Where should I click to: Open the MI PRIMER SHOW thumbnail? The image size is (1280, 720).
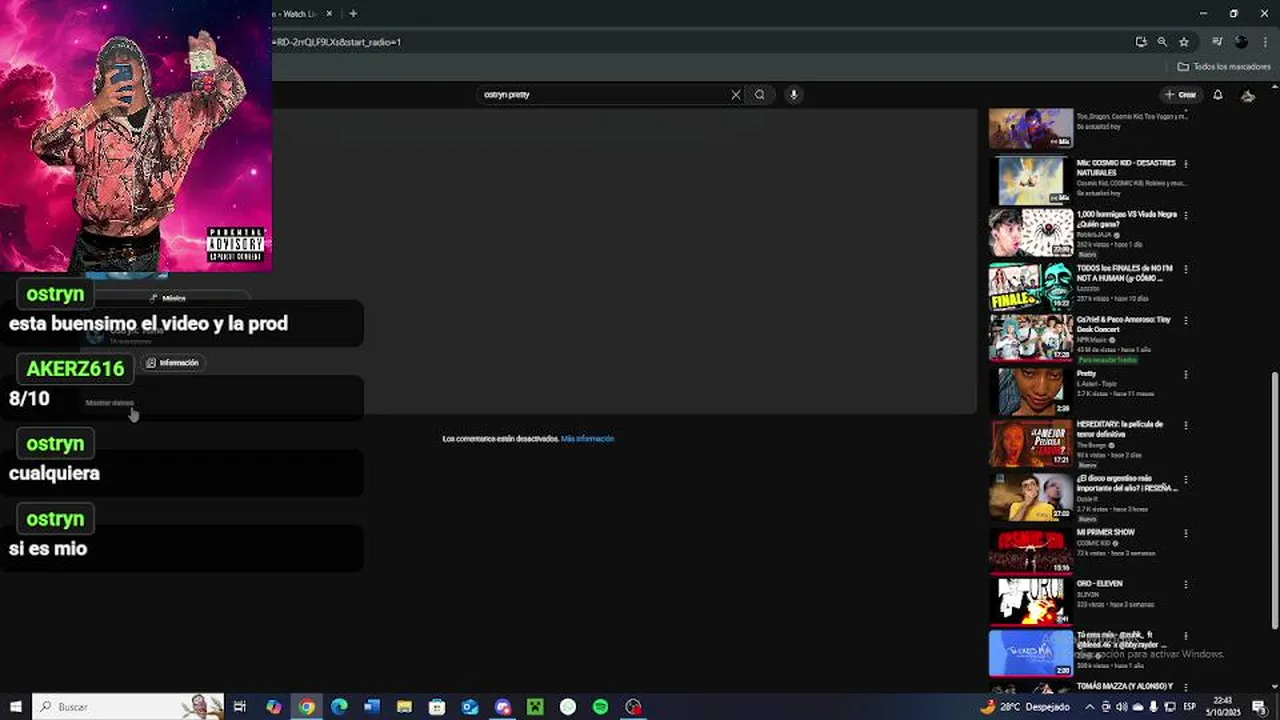pyautogui.click(x=1031, y=550)
